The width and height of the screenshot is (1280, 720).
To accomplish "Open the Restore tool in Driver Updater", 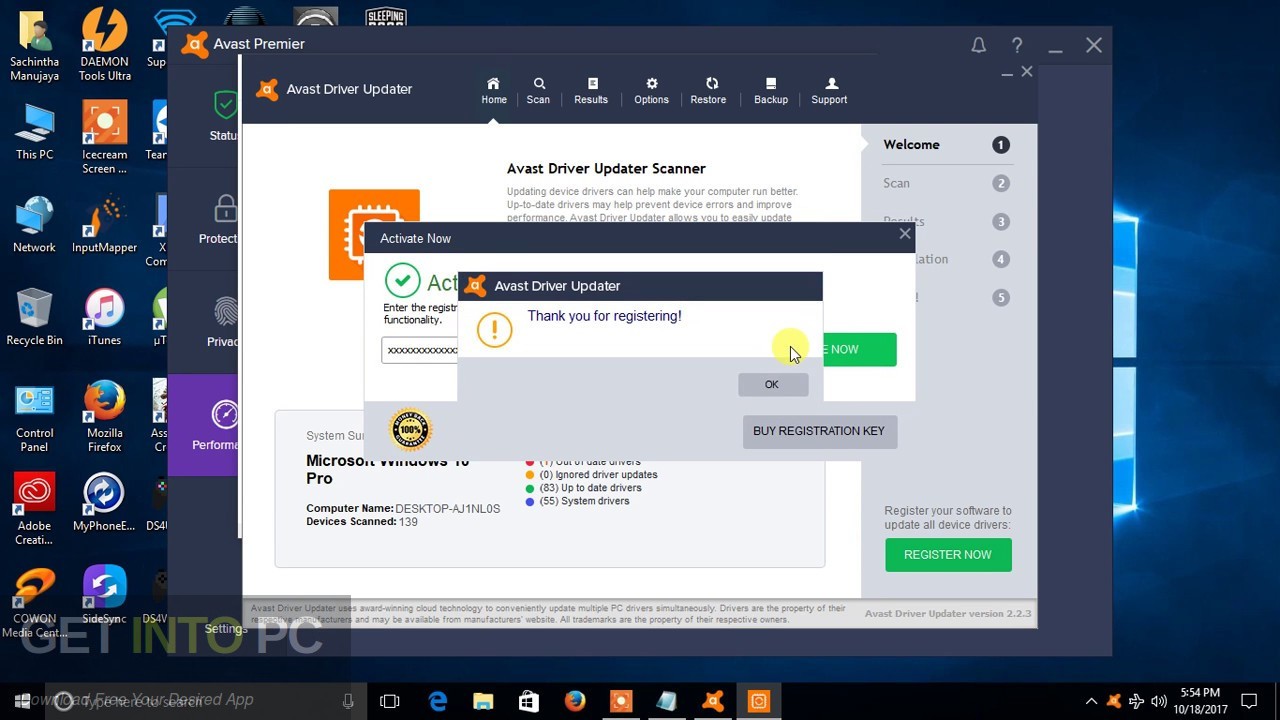I will [708, 91].
